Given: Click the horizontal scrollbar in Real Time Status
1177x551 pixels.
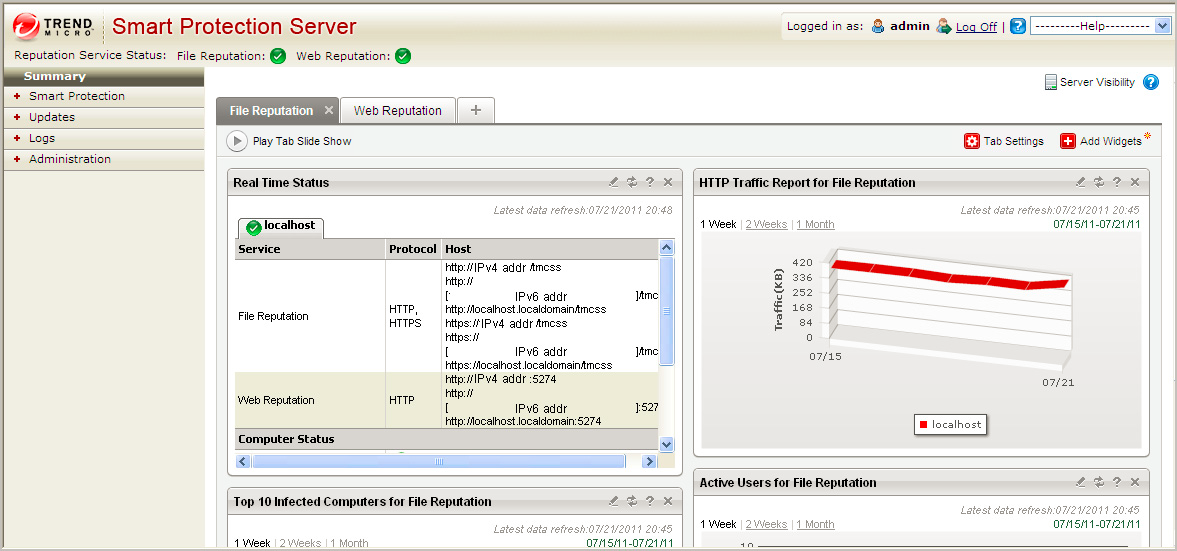Looking at the screenshot, I should click(438, 462).
